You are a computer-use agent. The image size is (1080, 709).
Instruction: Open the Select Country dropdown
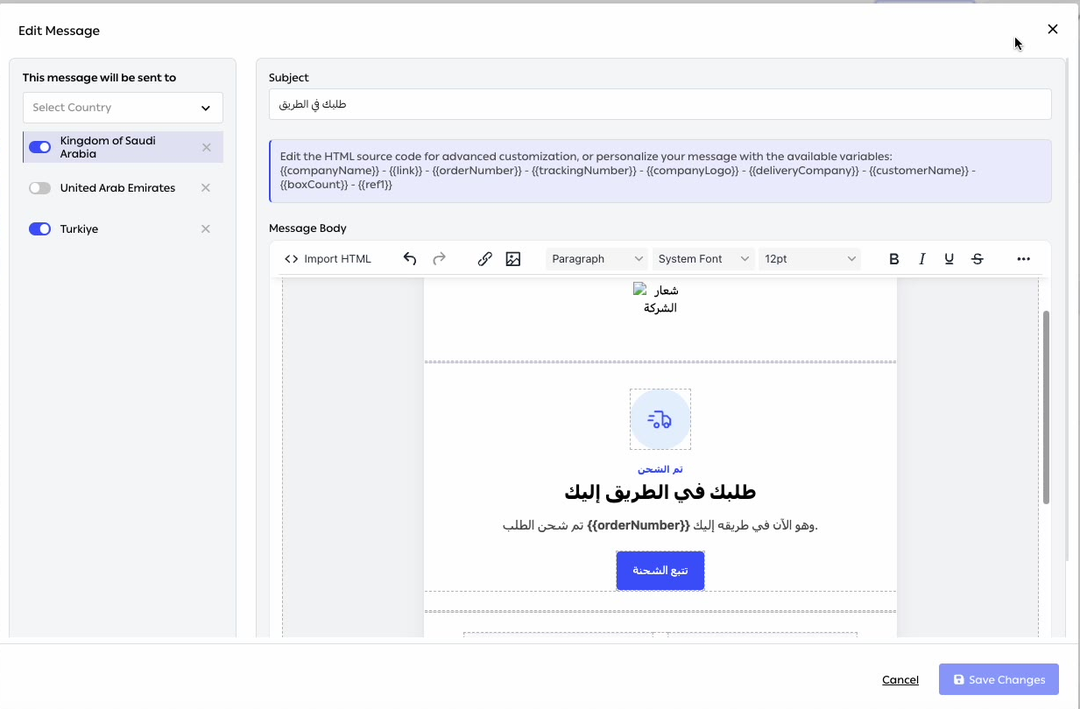[123, 107]
